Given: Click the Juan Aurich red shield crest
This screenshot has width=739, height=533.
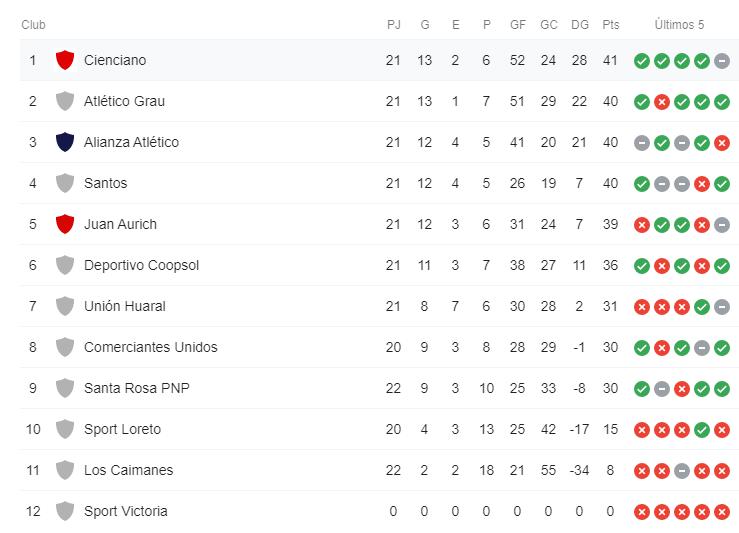Looking at the screenshot, I should 65,224.
